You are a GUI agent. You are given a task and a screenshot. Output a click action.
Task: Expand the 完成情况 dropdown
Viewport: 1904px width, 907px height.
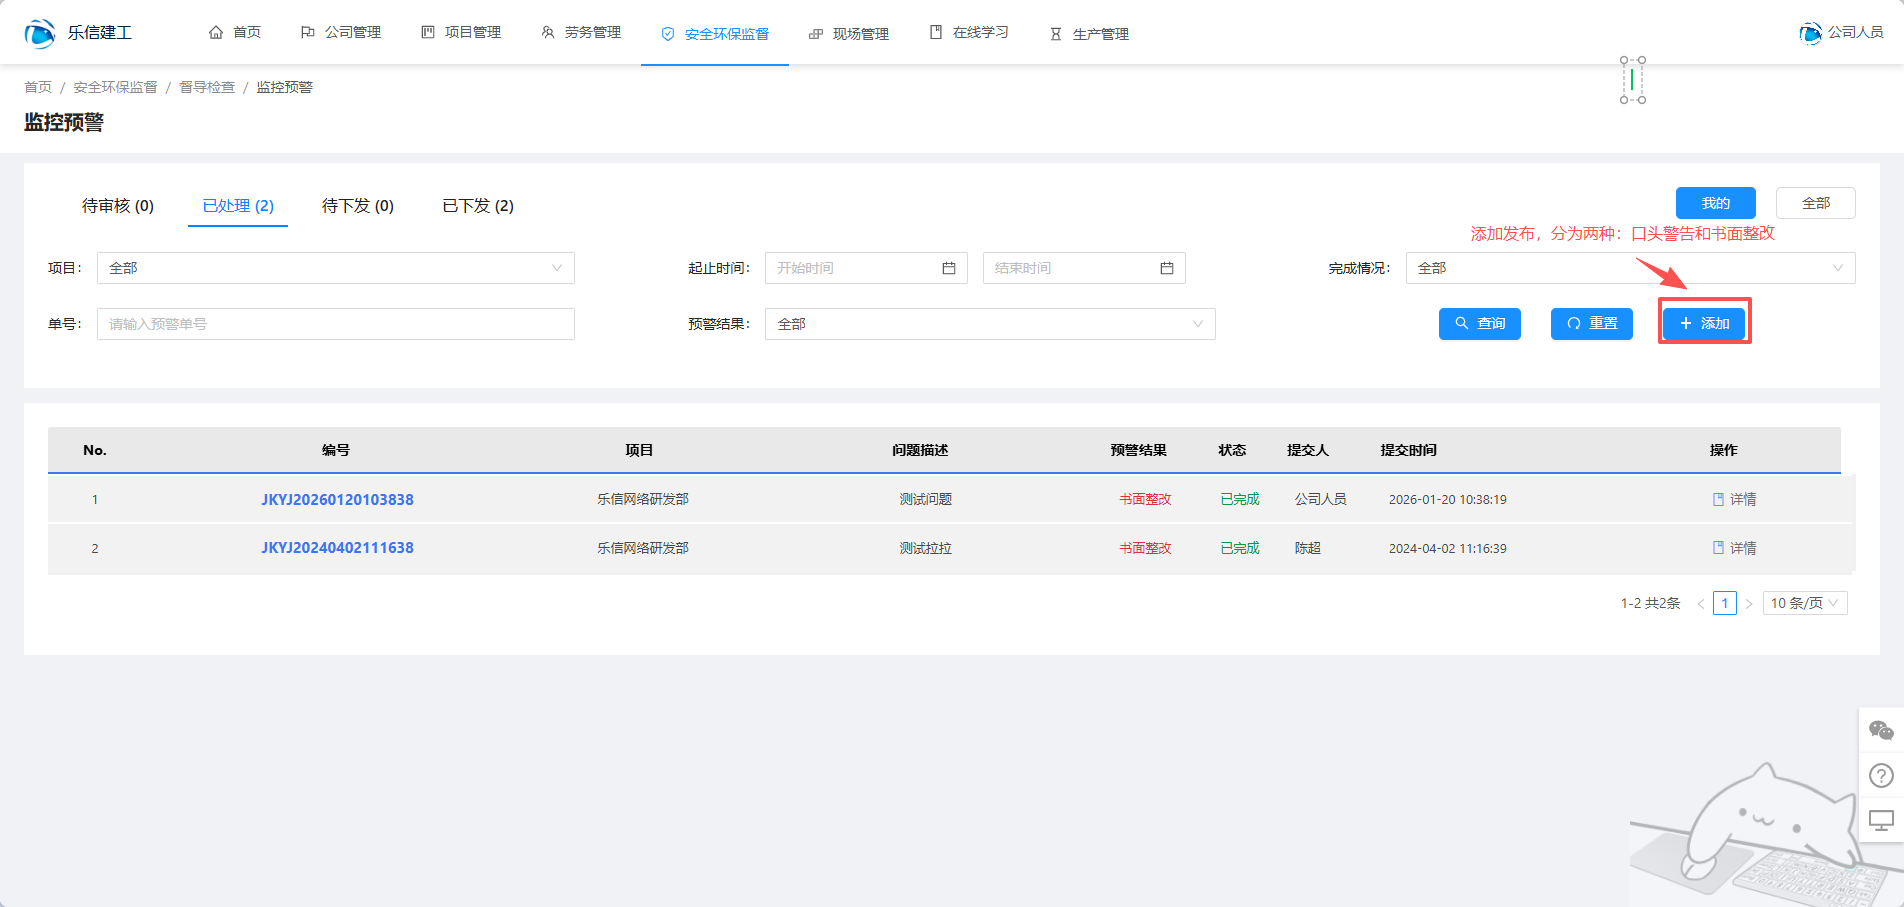point(1630,268)
